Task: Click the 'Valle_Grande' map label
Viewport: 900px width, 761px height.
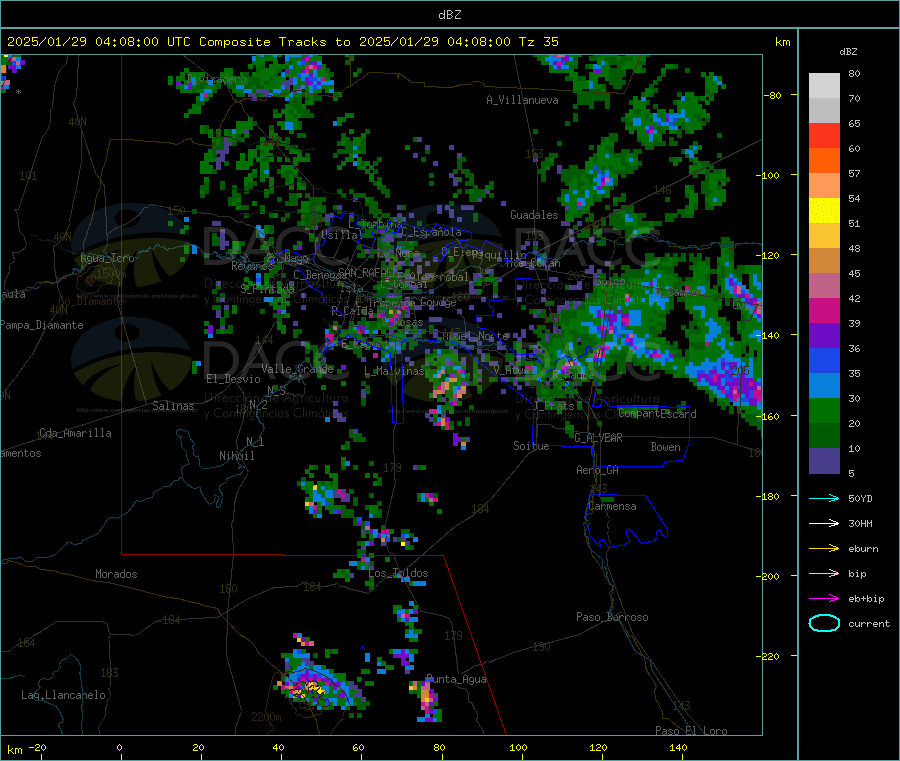Action: point(297,369)
